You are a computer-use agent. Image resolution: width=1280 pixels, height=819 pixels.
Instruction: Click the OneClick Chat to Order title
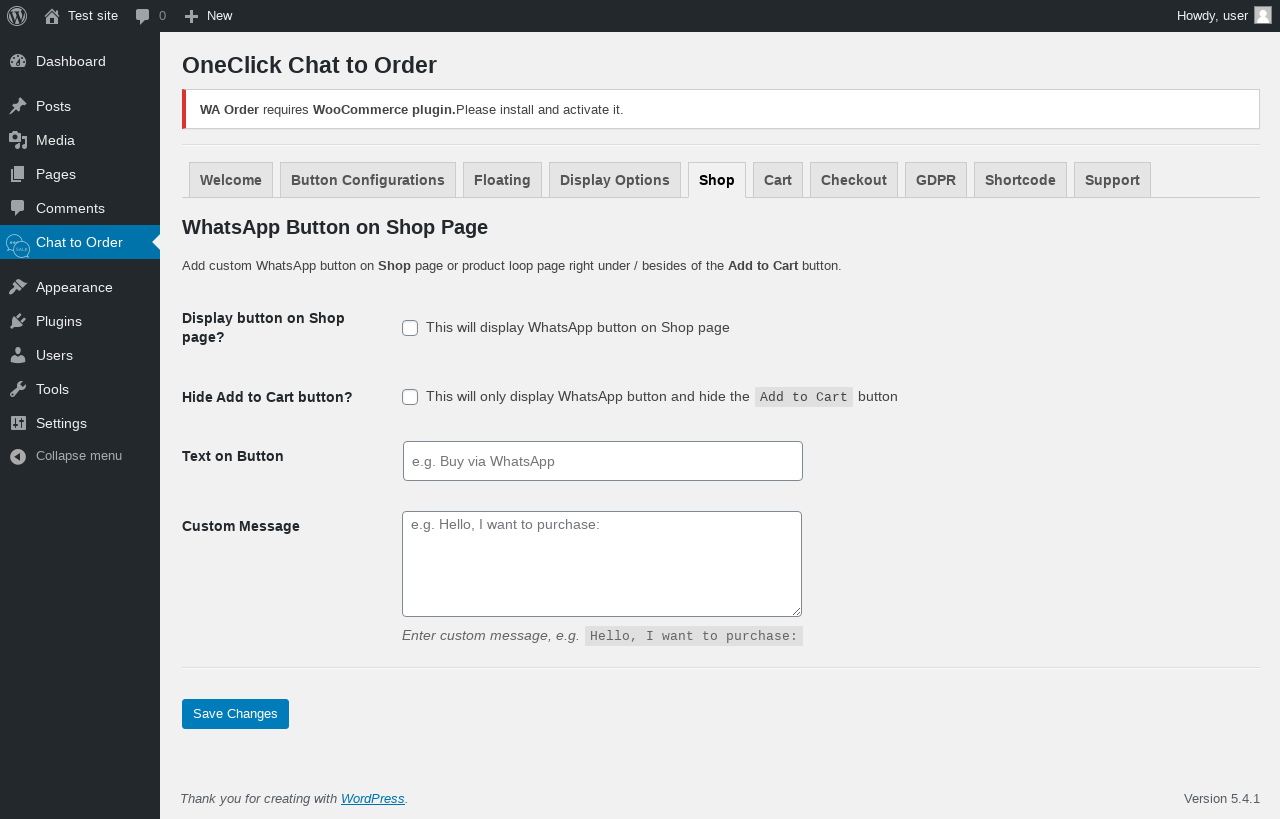(310, 65)
